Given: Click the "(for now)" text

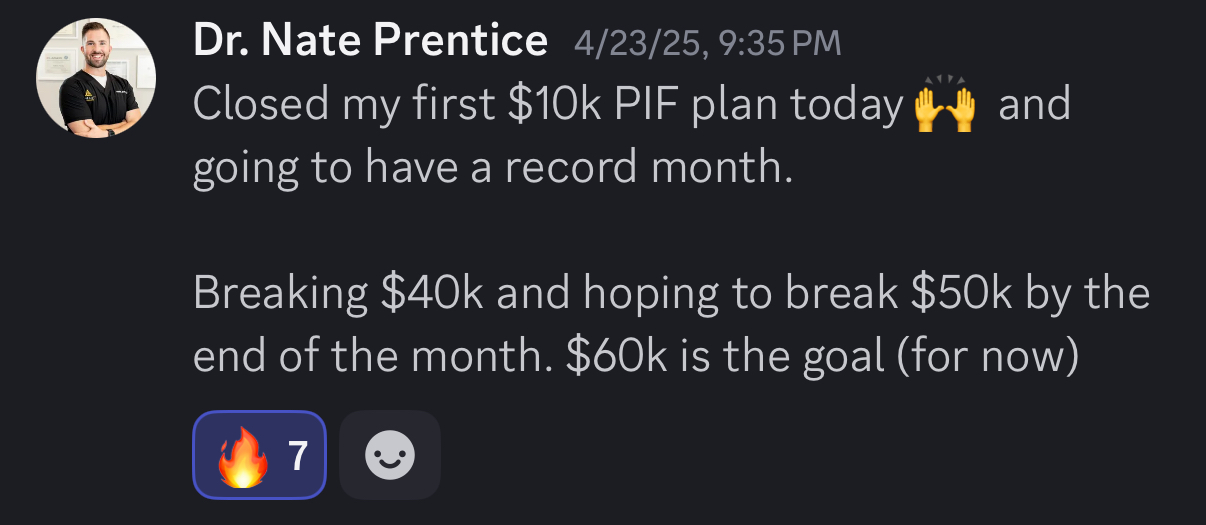Looking at the screenshot, I should point(988,356).
